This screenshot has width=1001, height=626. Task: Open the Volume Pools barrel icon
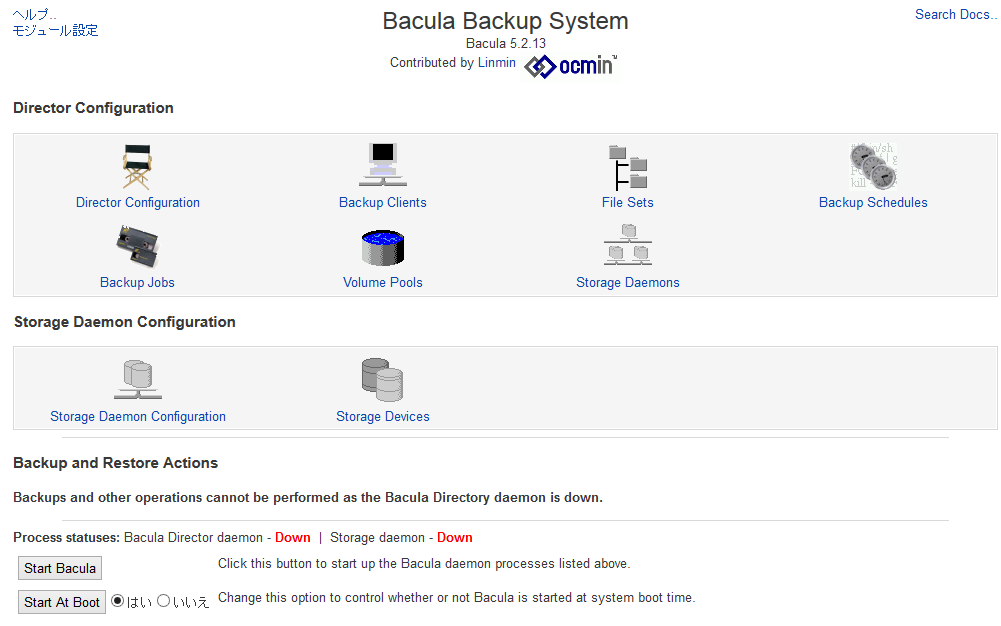click(x=382, y=248)
